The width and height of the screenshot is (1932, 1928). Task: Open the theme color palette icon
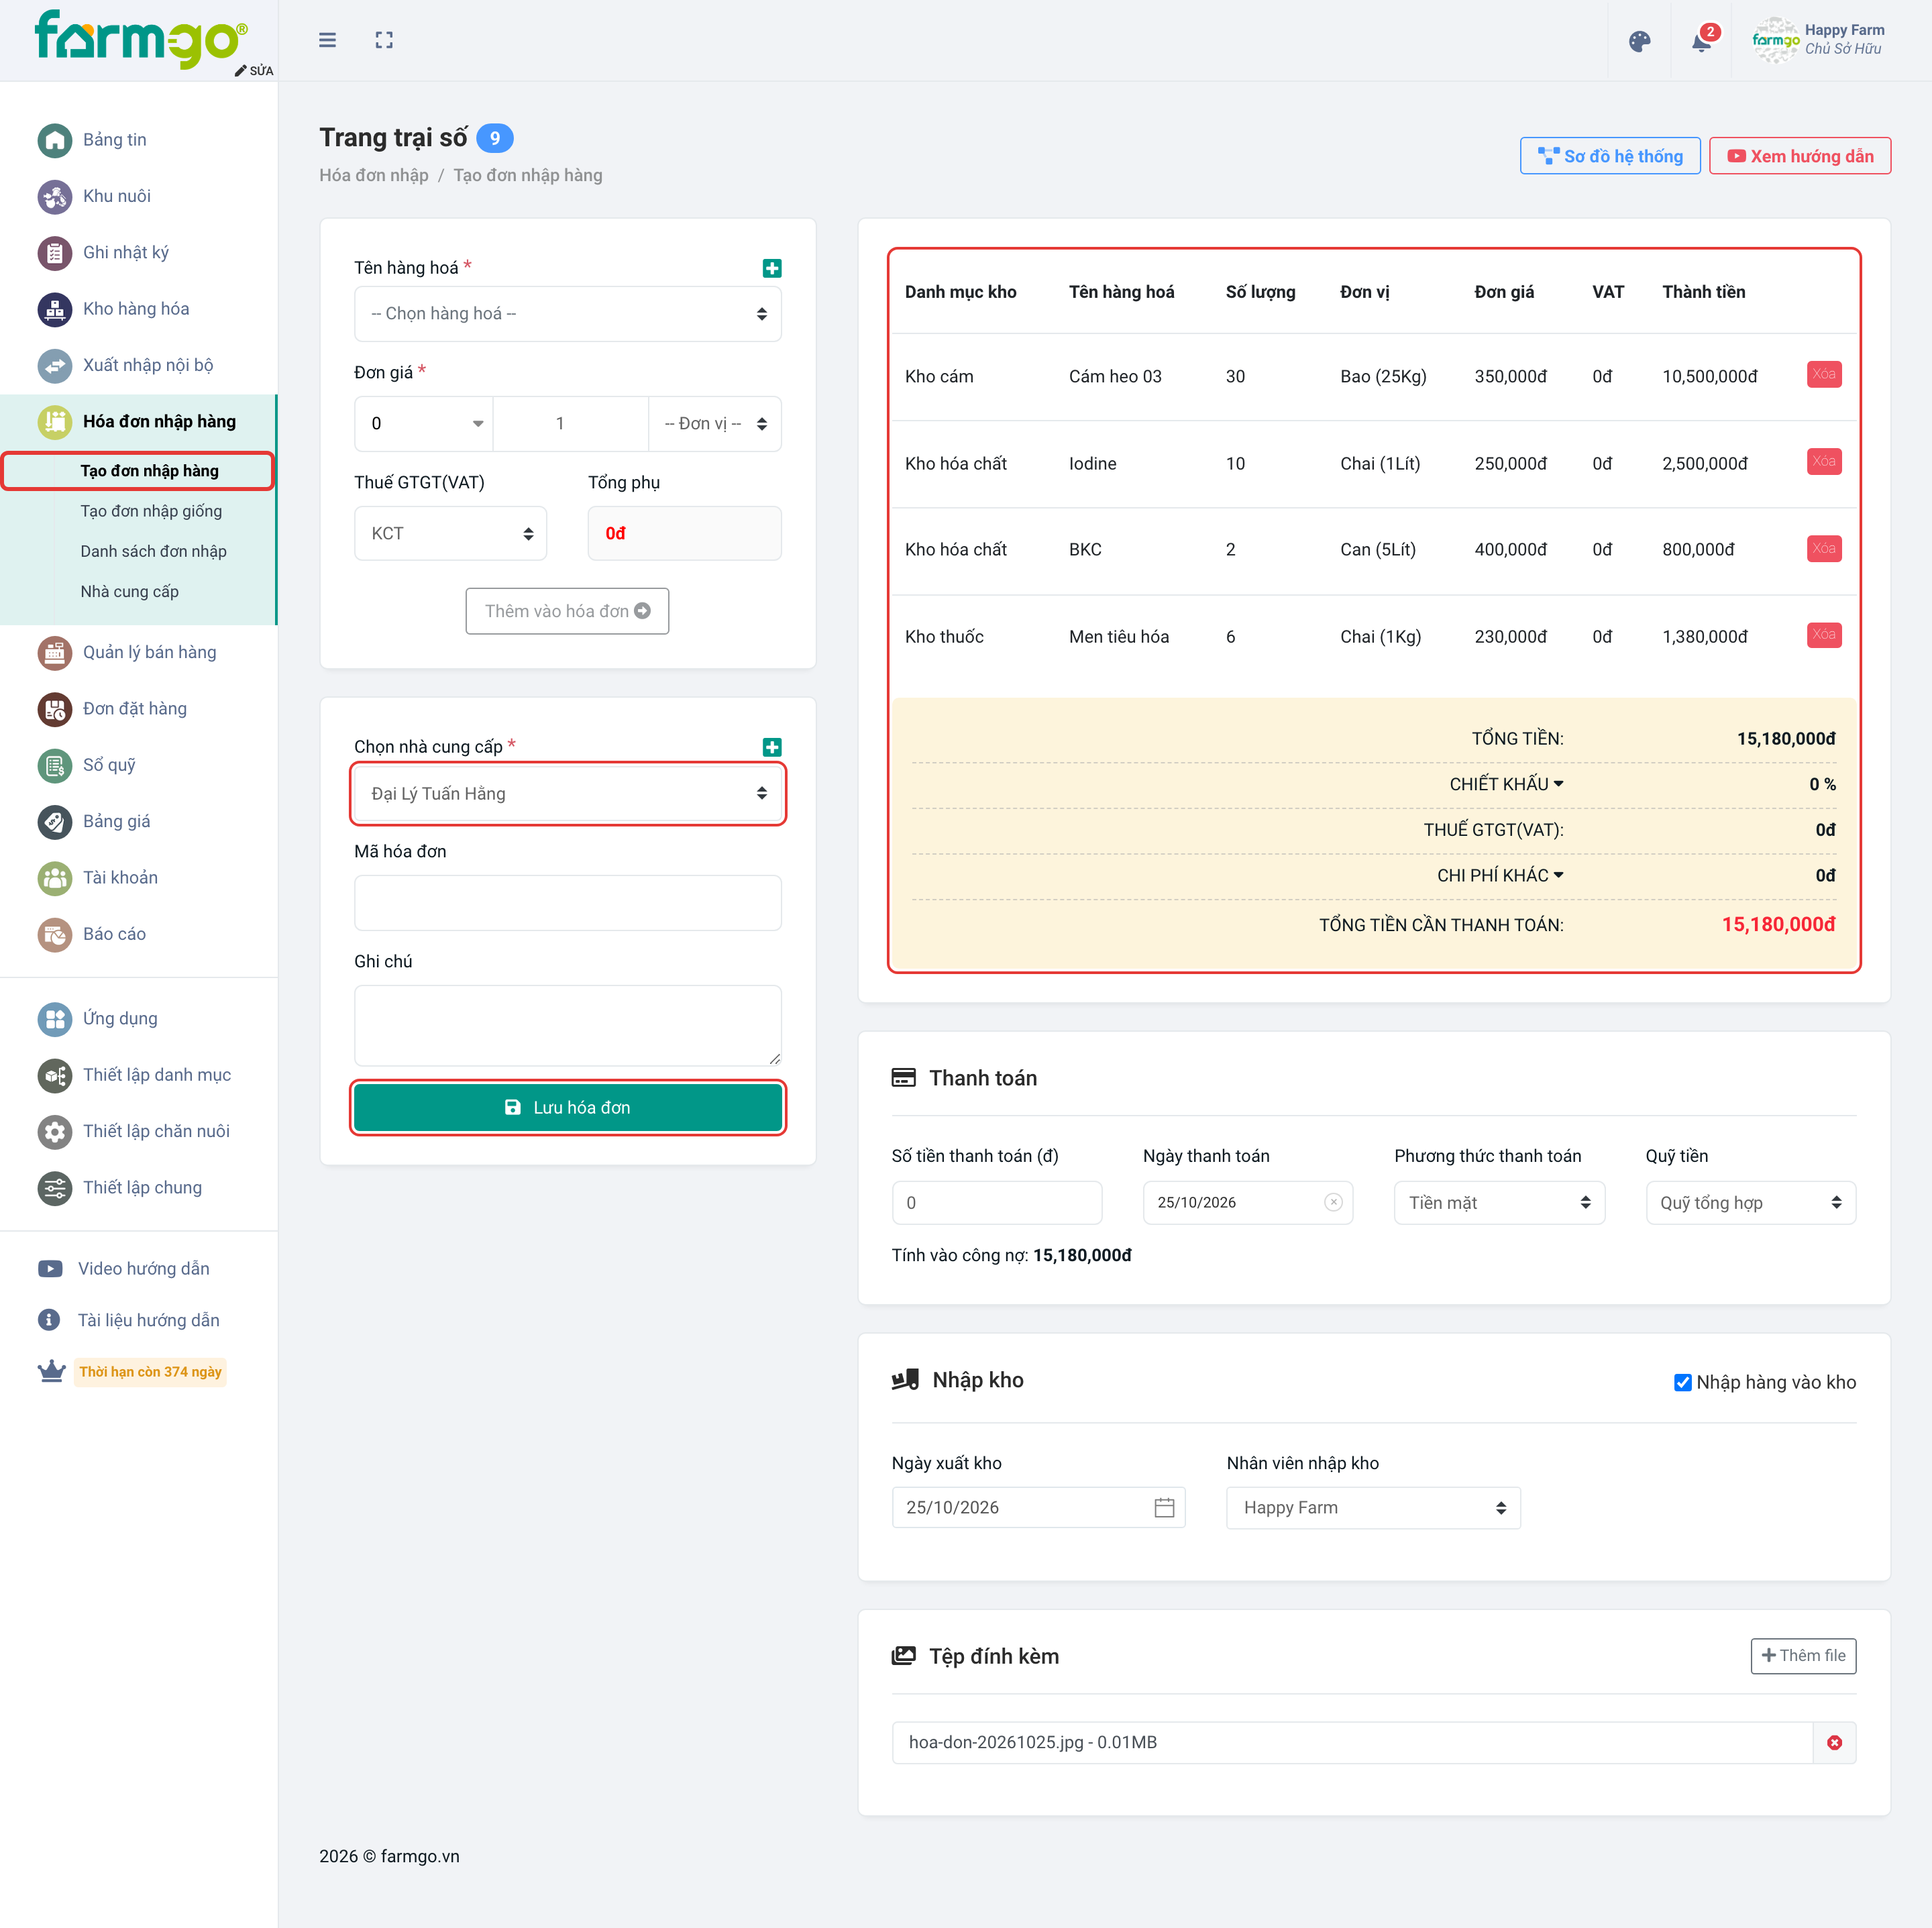[x=1639, y=41]
